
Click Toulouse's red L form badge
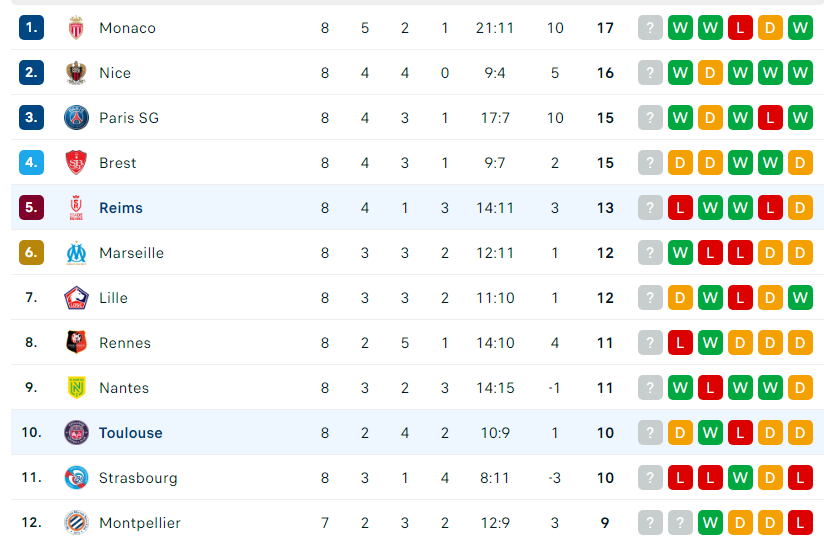click(x=740, y=433)
